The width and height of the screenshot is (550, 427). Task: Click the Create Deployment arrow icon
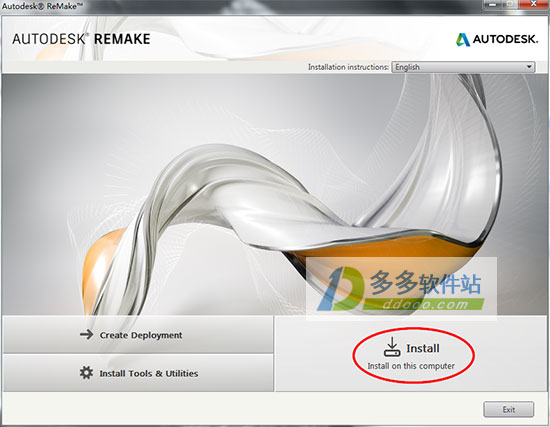point(86,334)
